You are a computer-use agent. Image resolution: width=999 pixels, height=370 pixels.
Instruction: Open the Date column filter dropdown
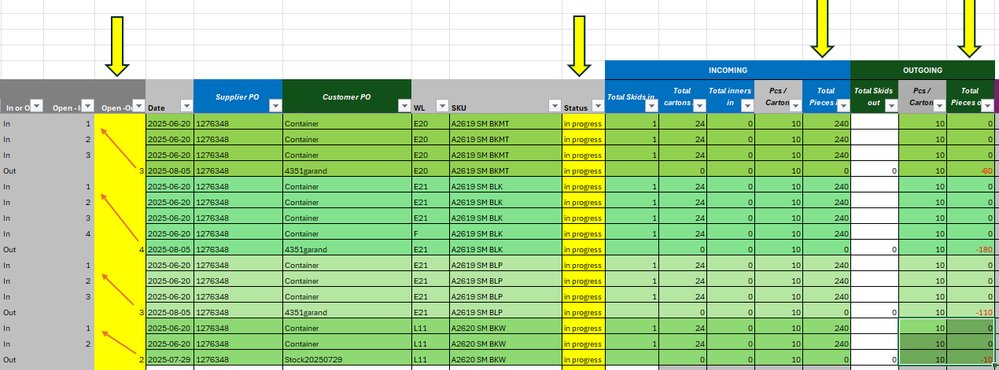187,106
